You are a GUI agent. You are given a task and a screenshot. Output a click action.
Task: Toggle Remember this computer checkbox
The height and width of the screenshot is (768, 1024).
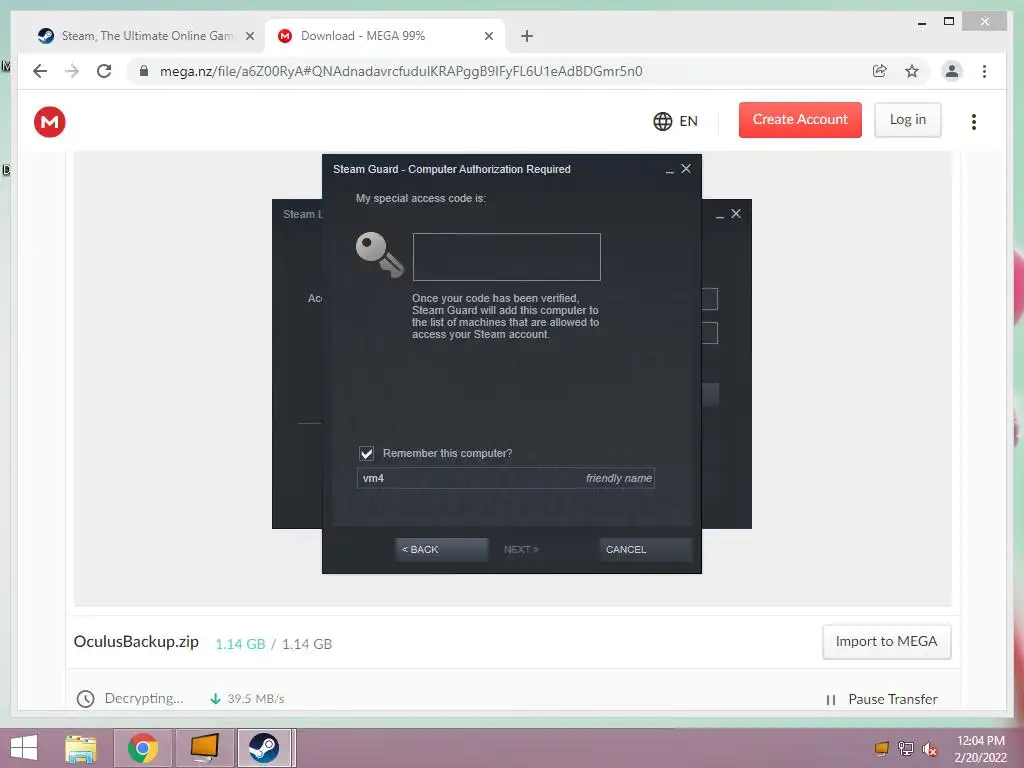pyautogui.click(x=366, y=453)
